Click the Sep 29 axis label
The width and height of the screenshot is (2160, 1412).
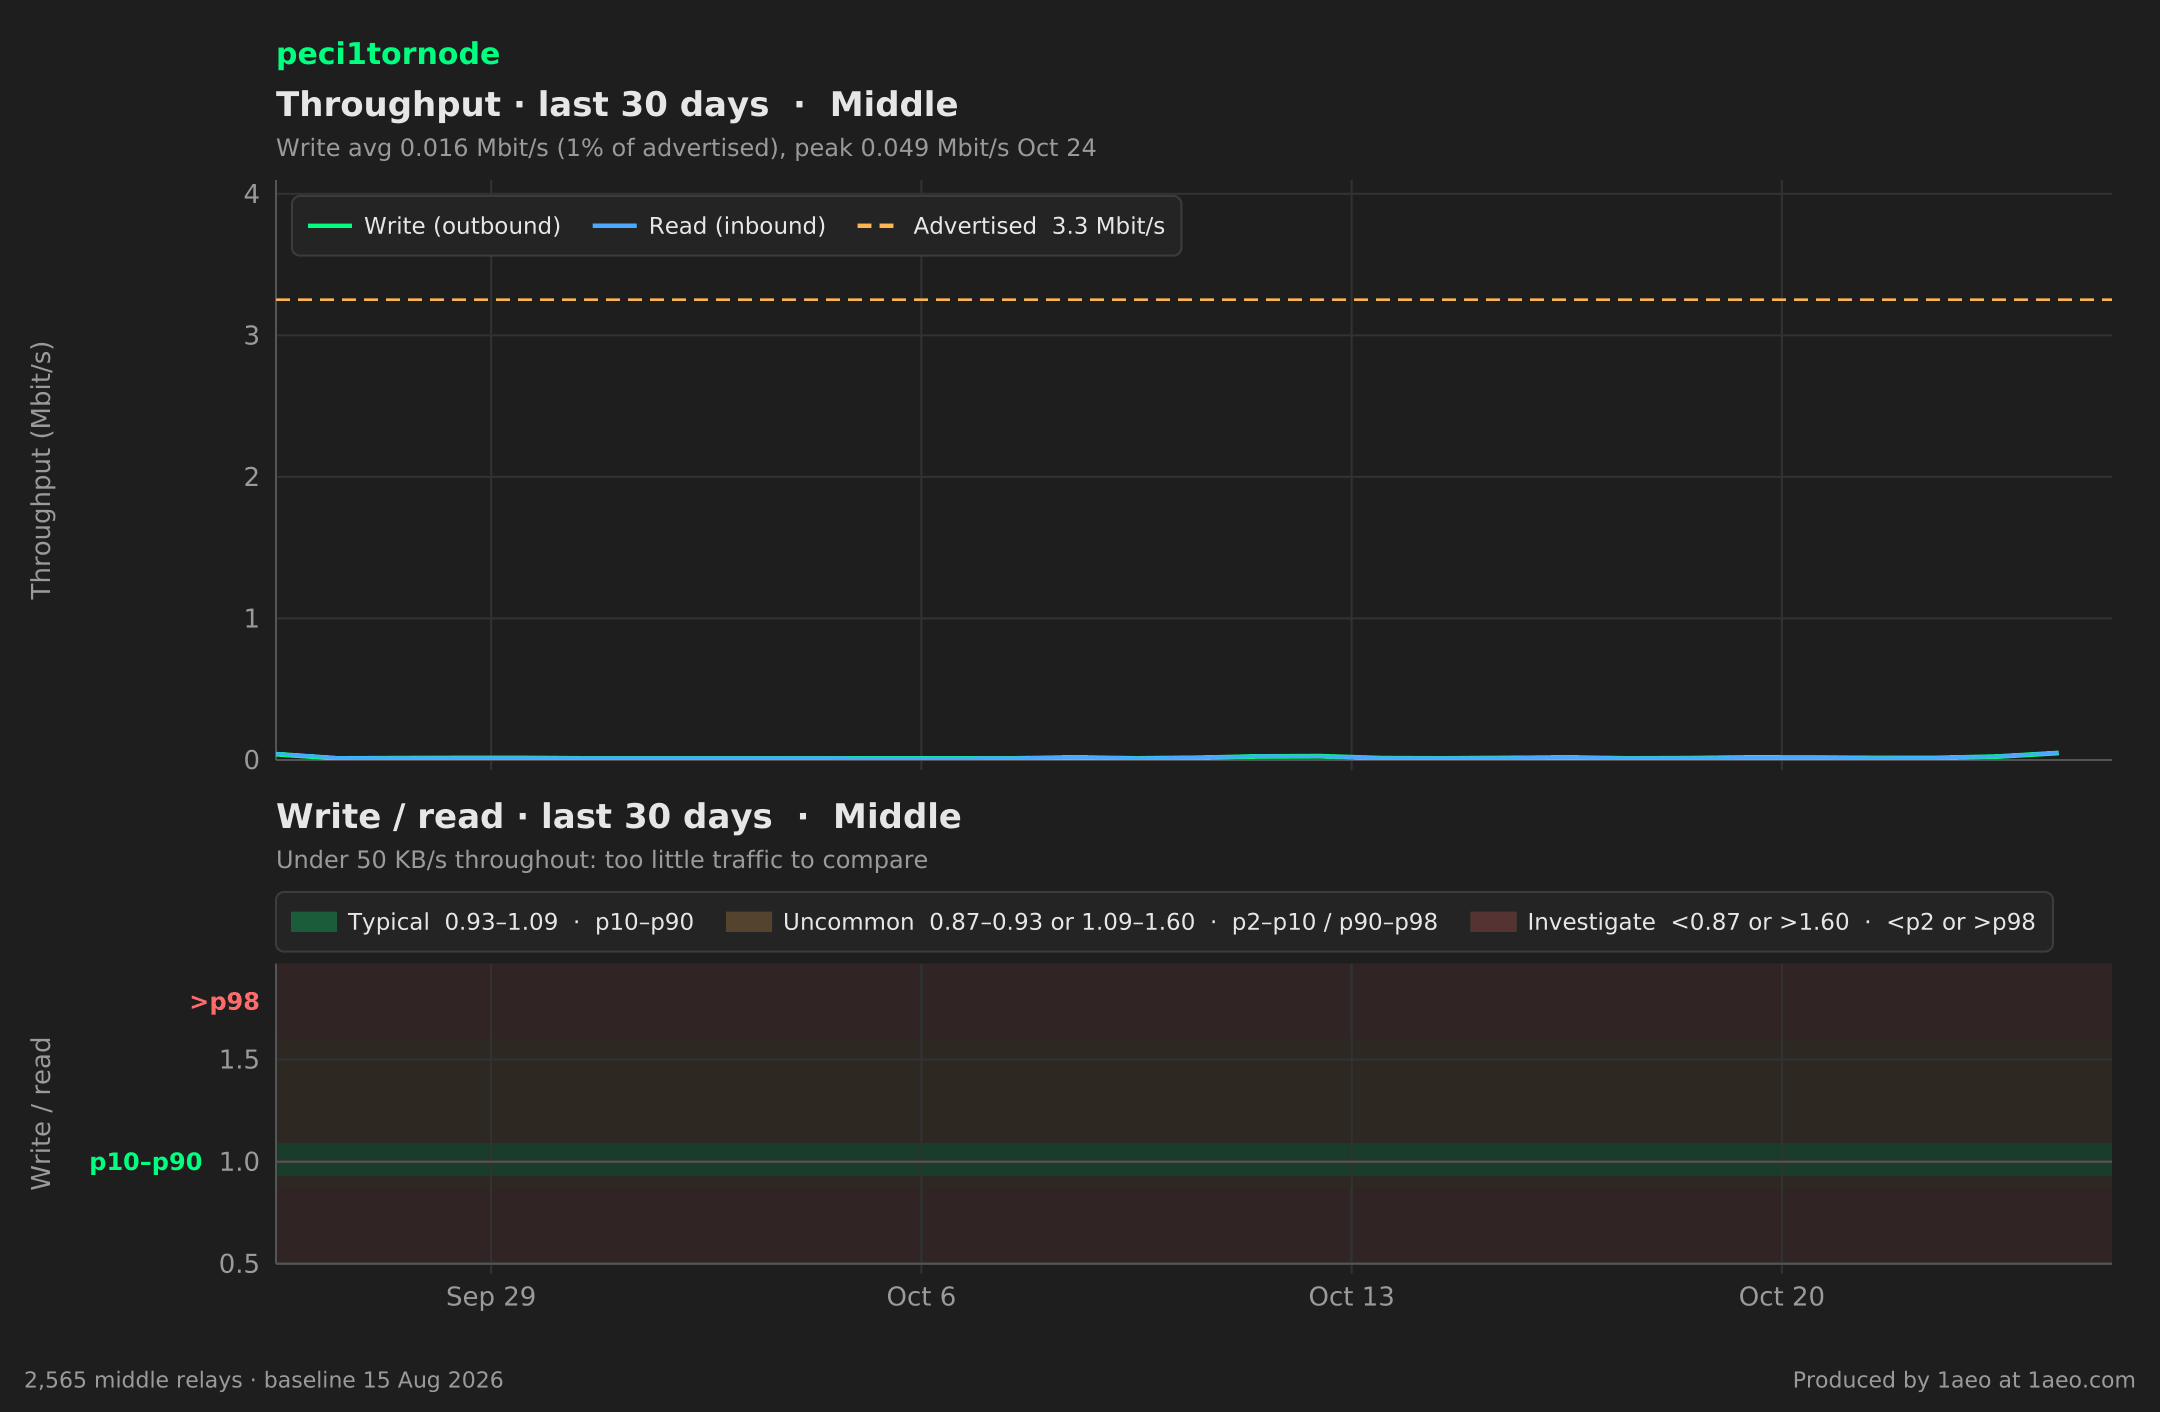pyautogui.click(x=491, y=1297)
